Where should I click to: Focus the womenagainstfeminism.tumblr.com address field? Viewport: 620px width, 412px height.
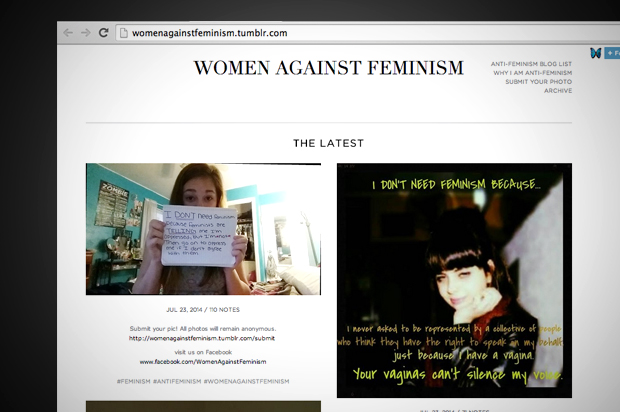click(368, 33)
